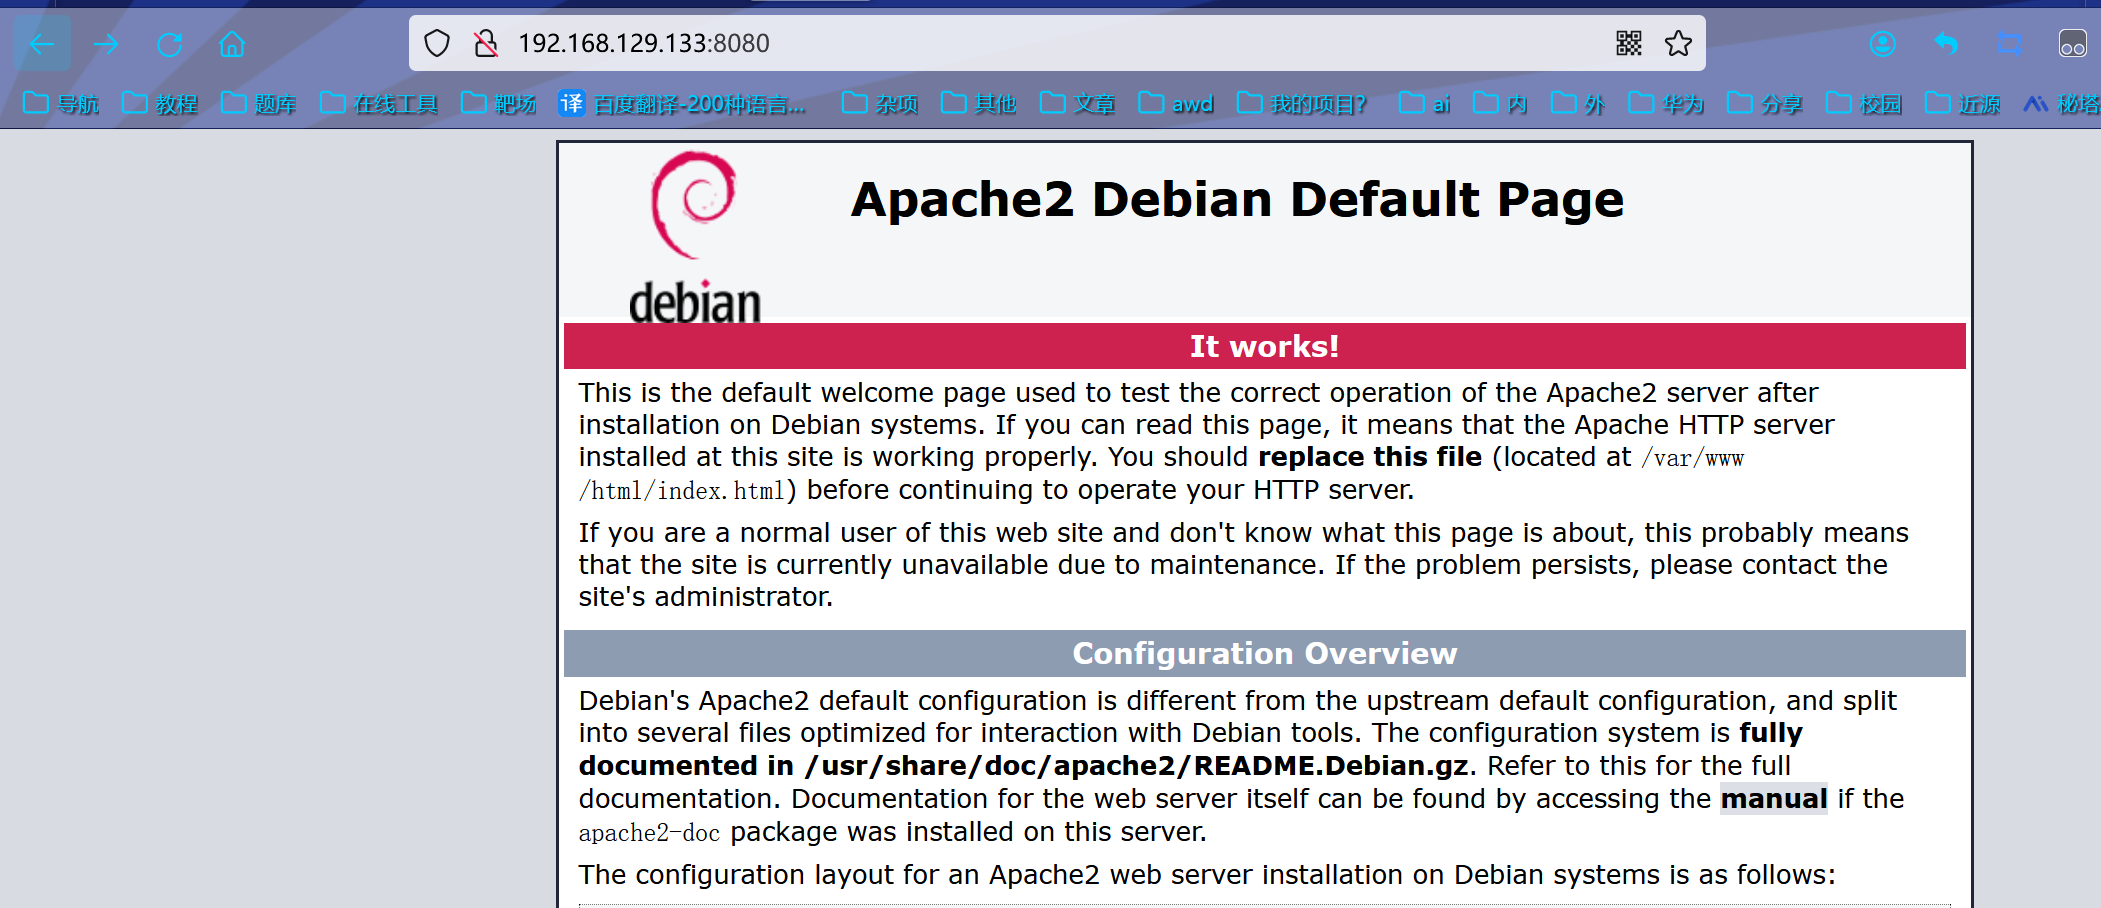The height and width of the screenshot is (908, 2101).
Task: Click the 'Configuration Overview' section header
Action: pyautogui.click(x=1265, y=653)
